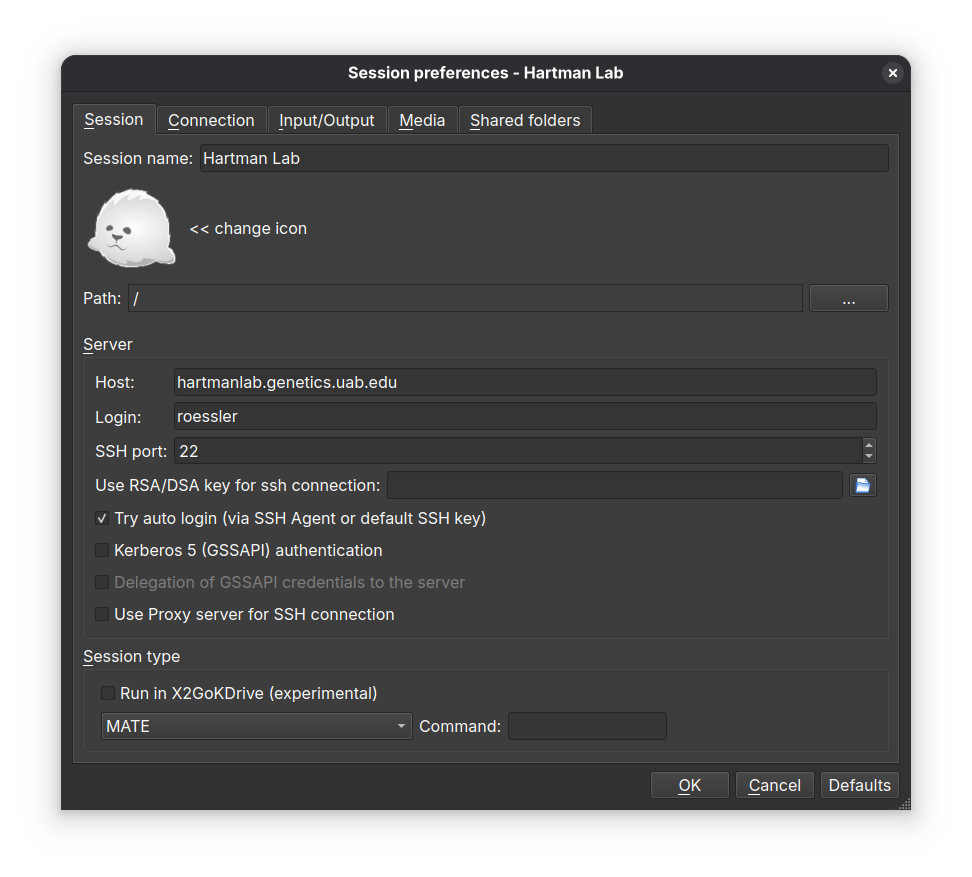
Task: Open the RSA/DSA key file browser
Action: [x=862, y=485]
